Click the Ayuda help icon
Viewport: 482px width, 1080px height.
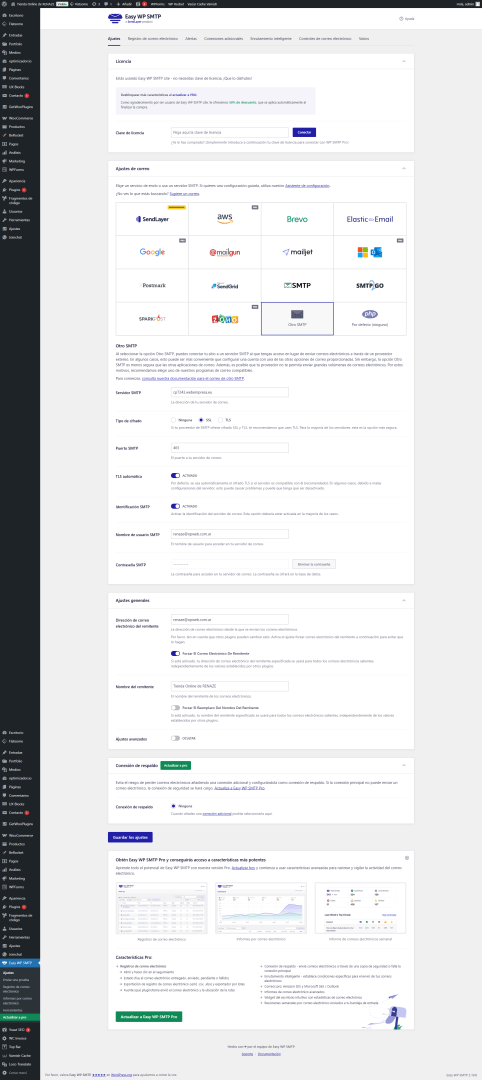pyautogui.click(x=401, y=19)
